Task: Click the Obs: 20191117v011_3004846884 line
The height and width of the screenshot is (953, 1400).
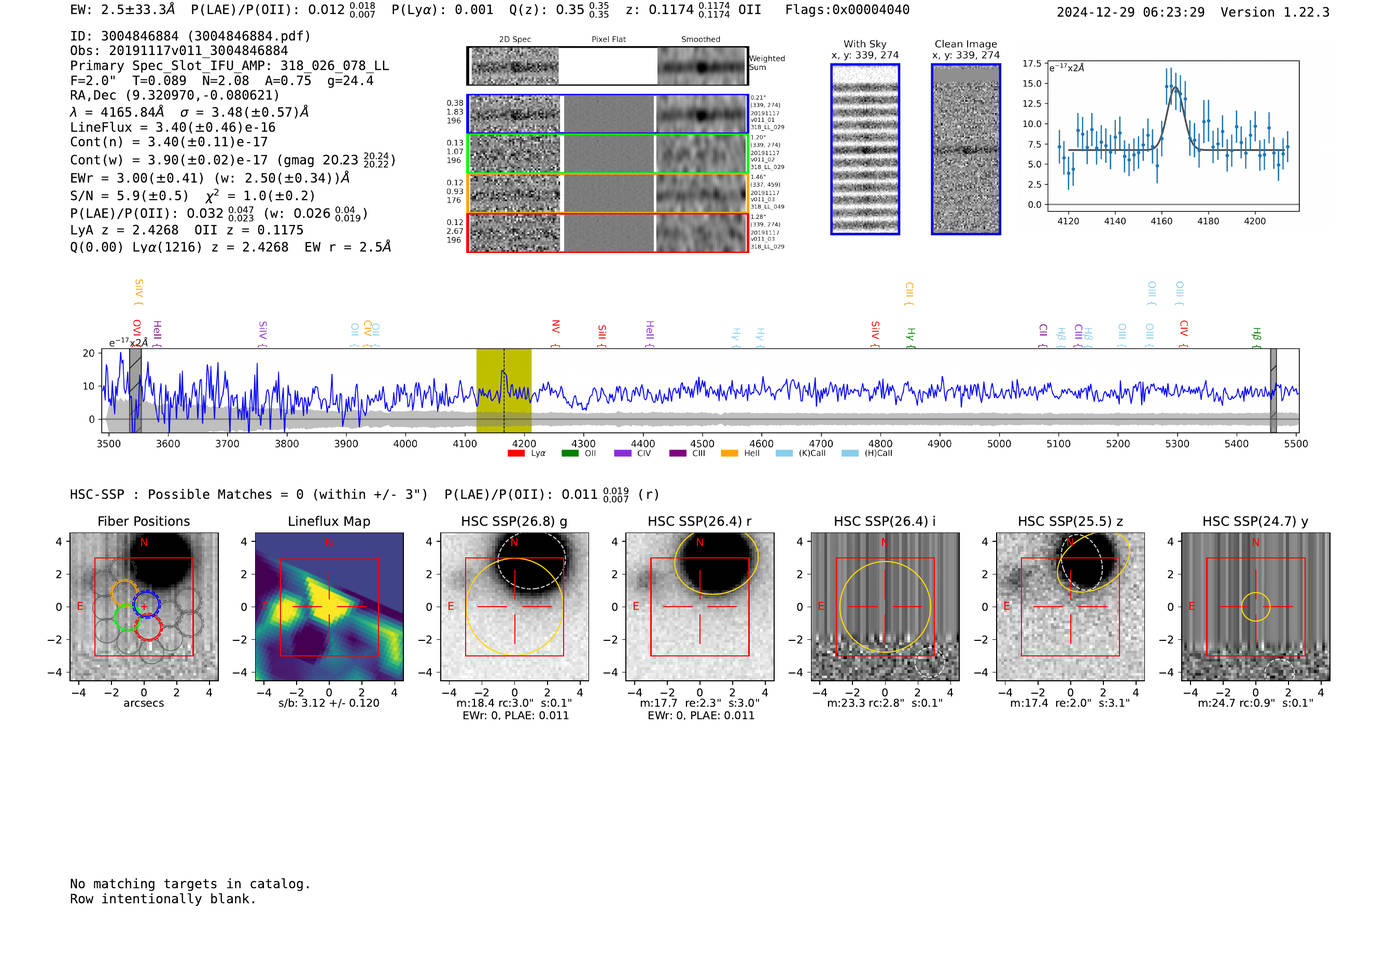Action: [x=179, y=51]
